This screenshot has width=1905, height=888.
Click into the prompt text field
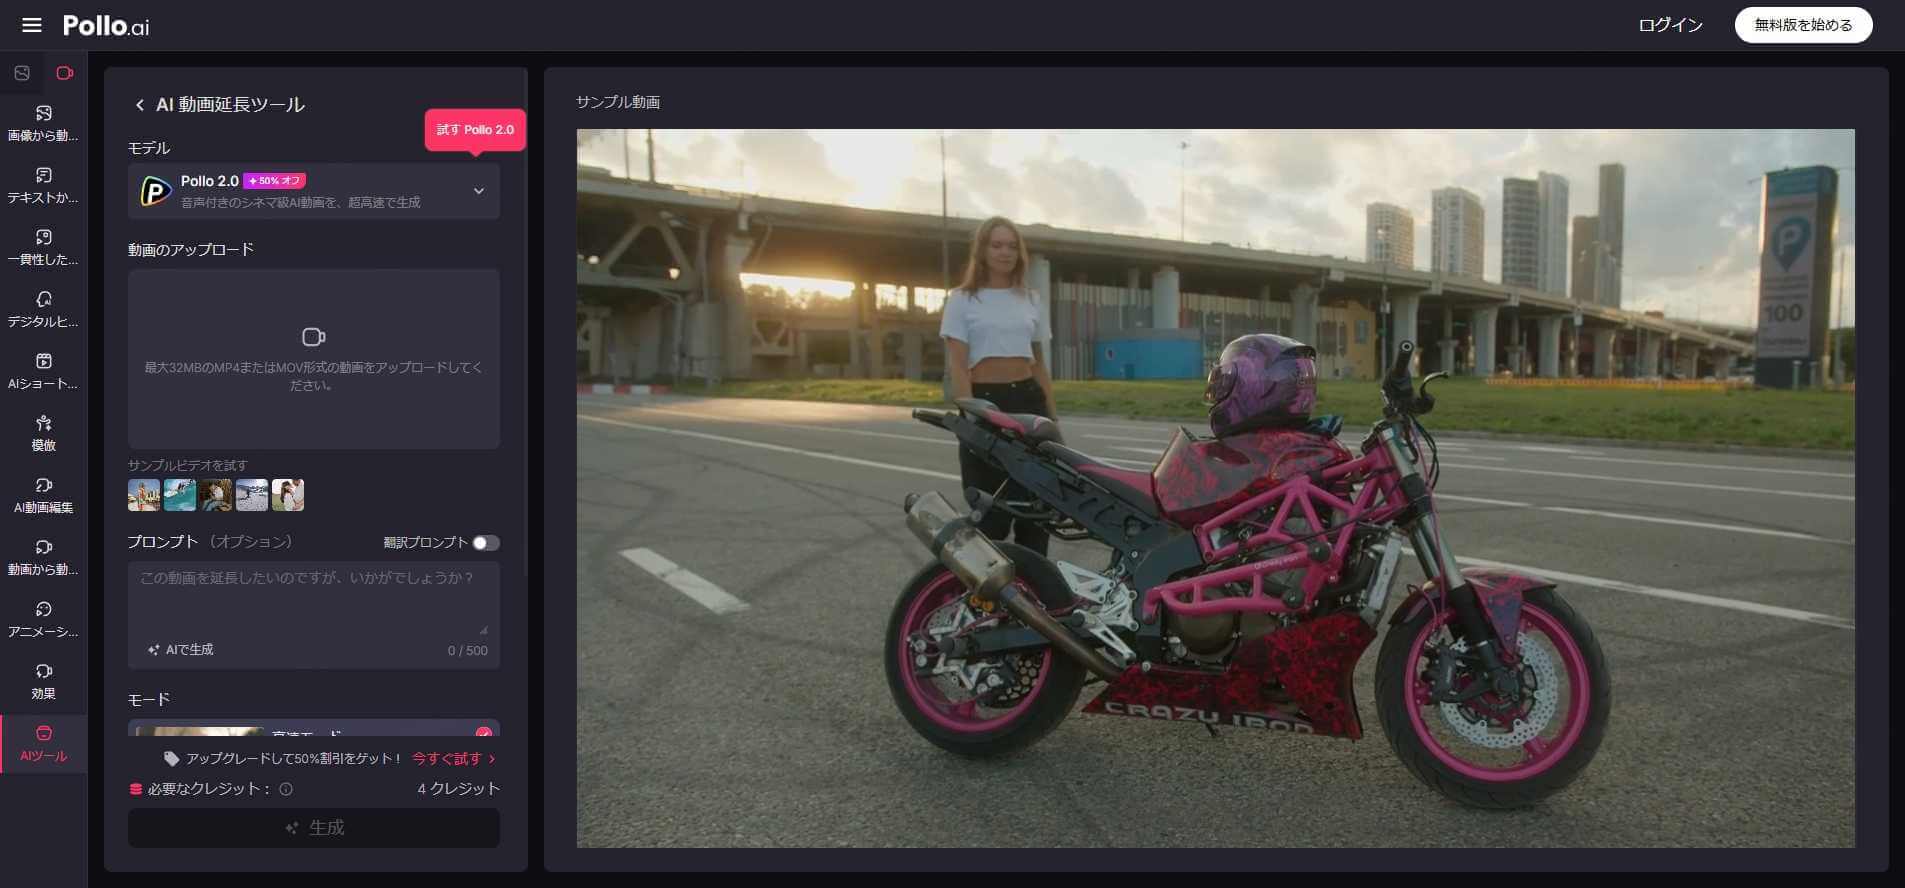click(x=313, y=598)
